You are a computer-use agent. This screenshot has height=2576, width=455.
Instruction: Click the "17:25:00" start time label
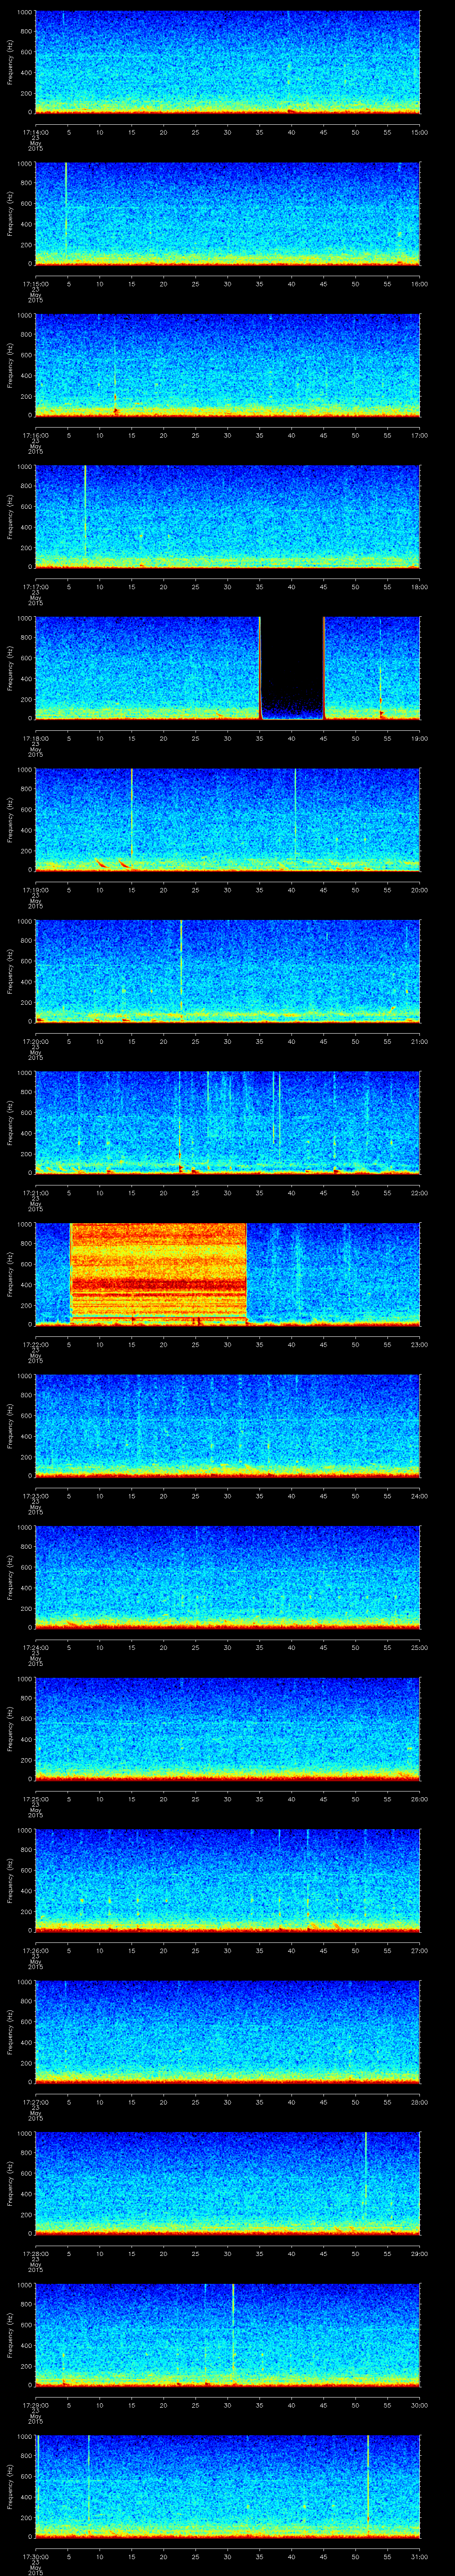click(x=35, y=1798)
